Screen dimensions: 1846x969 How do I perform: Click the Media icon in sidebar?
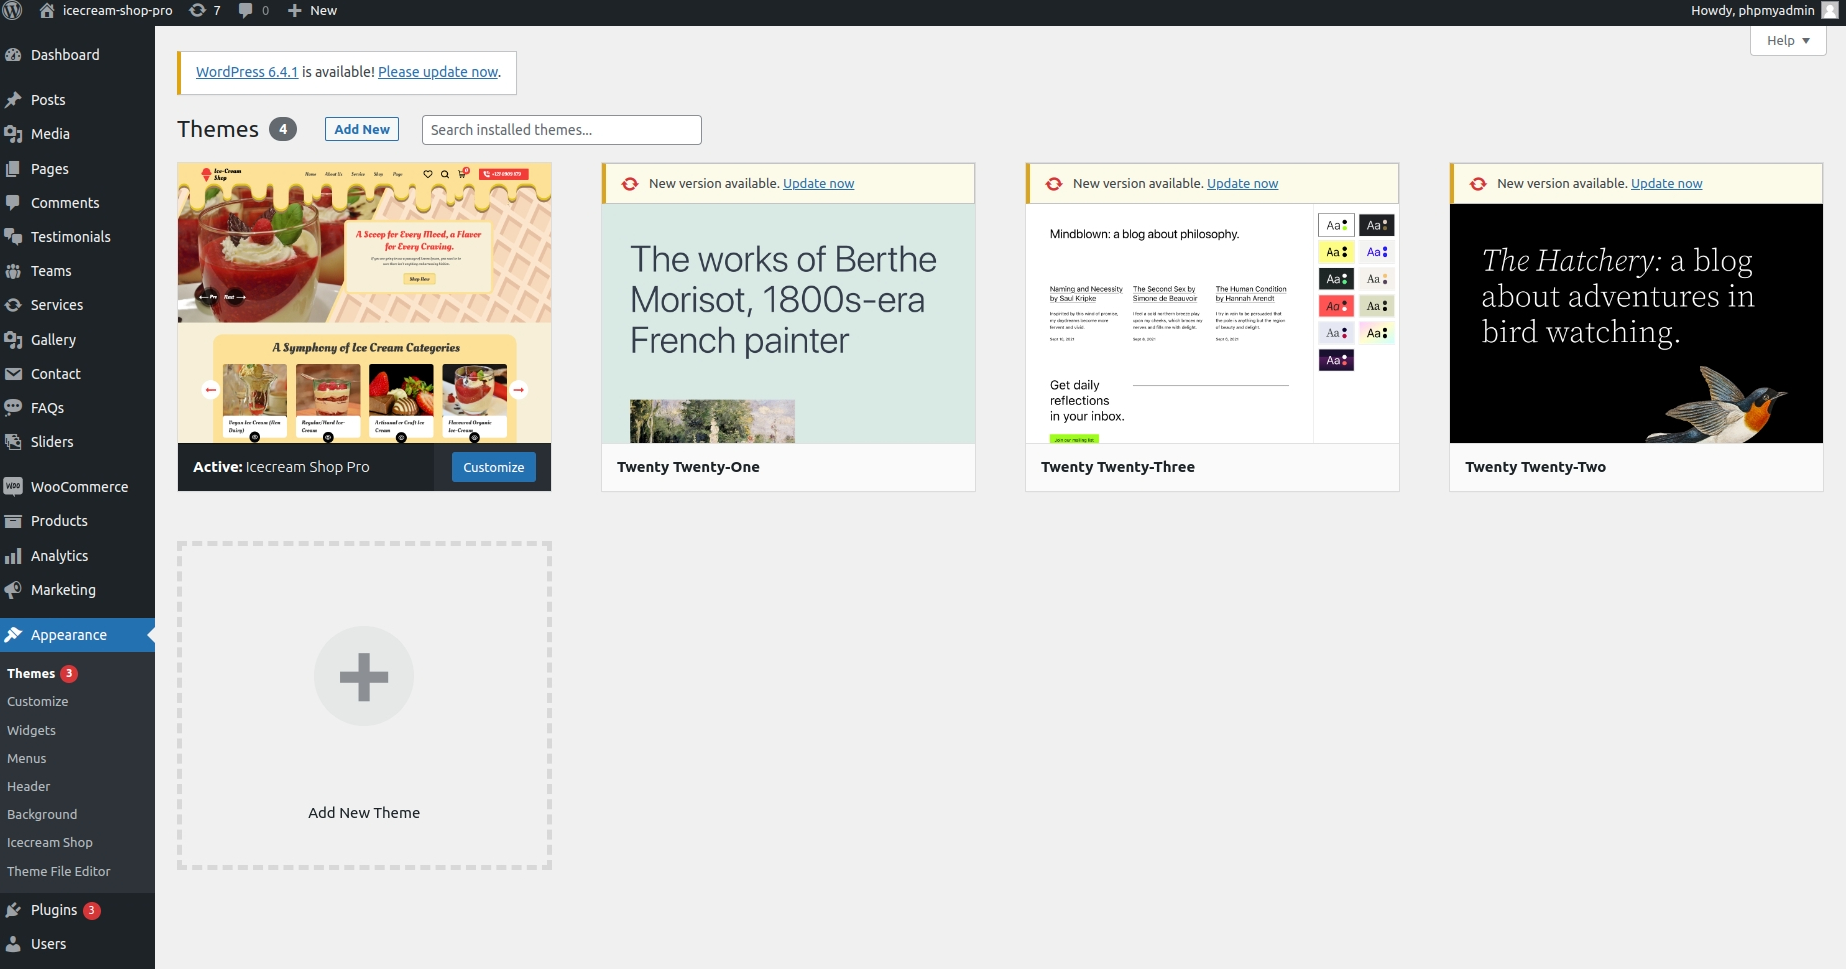tap(14, 134)
